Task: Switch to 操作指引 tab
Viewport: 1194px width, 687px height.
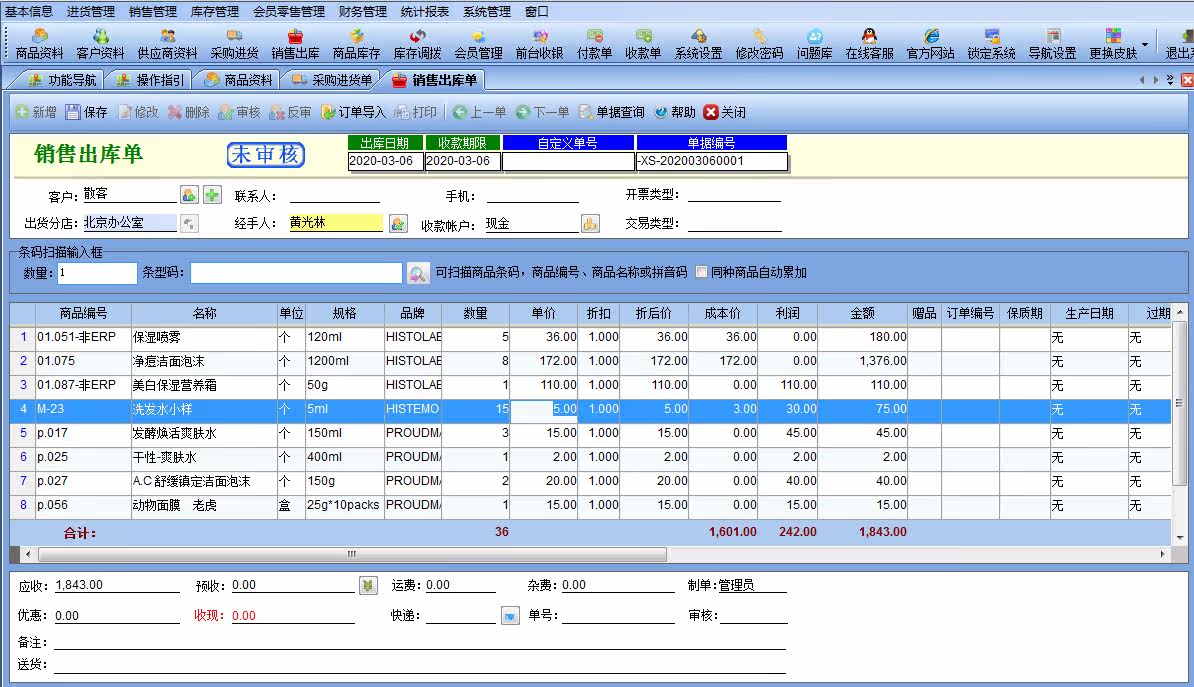Action: click(x=149, y=80)
